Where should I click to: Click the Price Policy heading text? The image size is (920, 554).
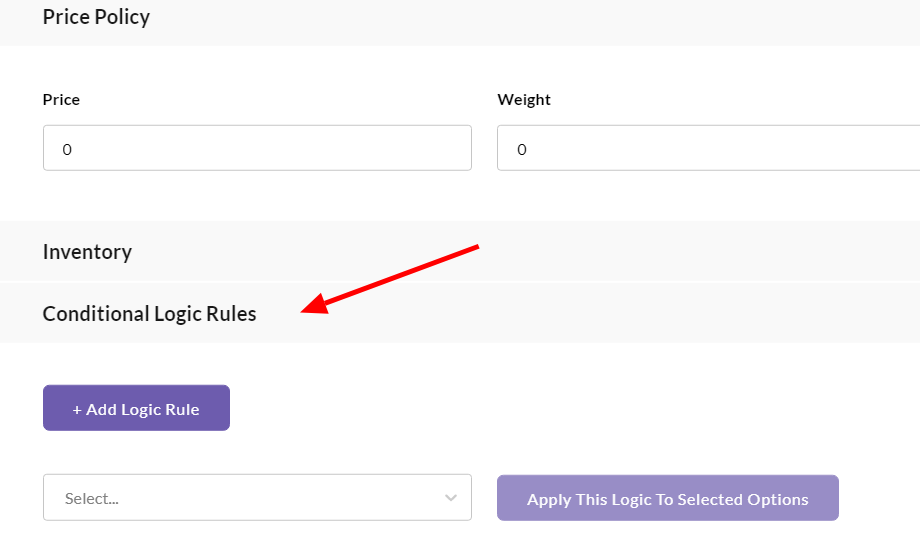[x=96, y=17]
